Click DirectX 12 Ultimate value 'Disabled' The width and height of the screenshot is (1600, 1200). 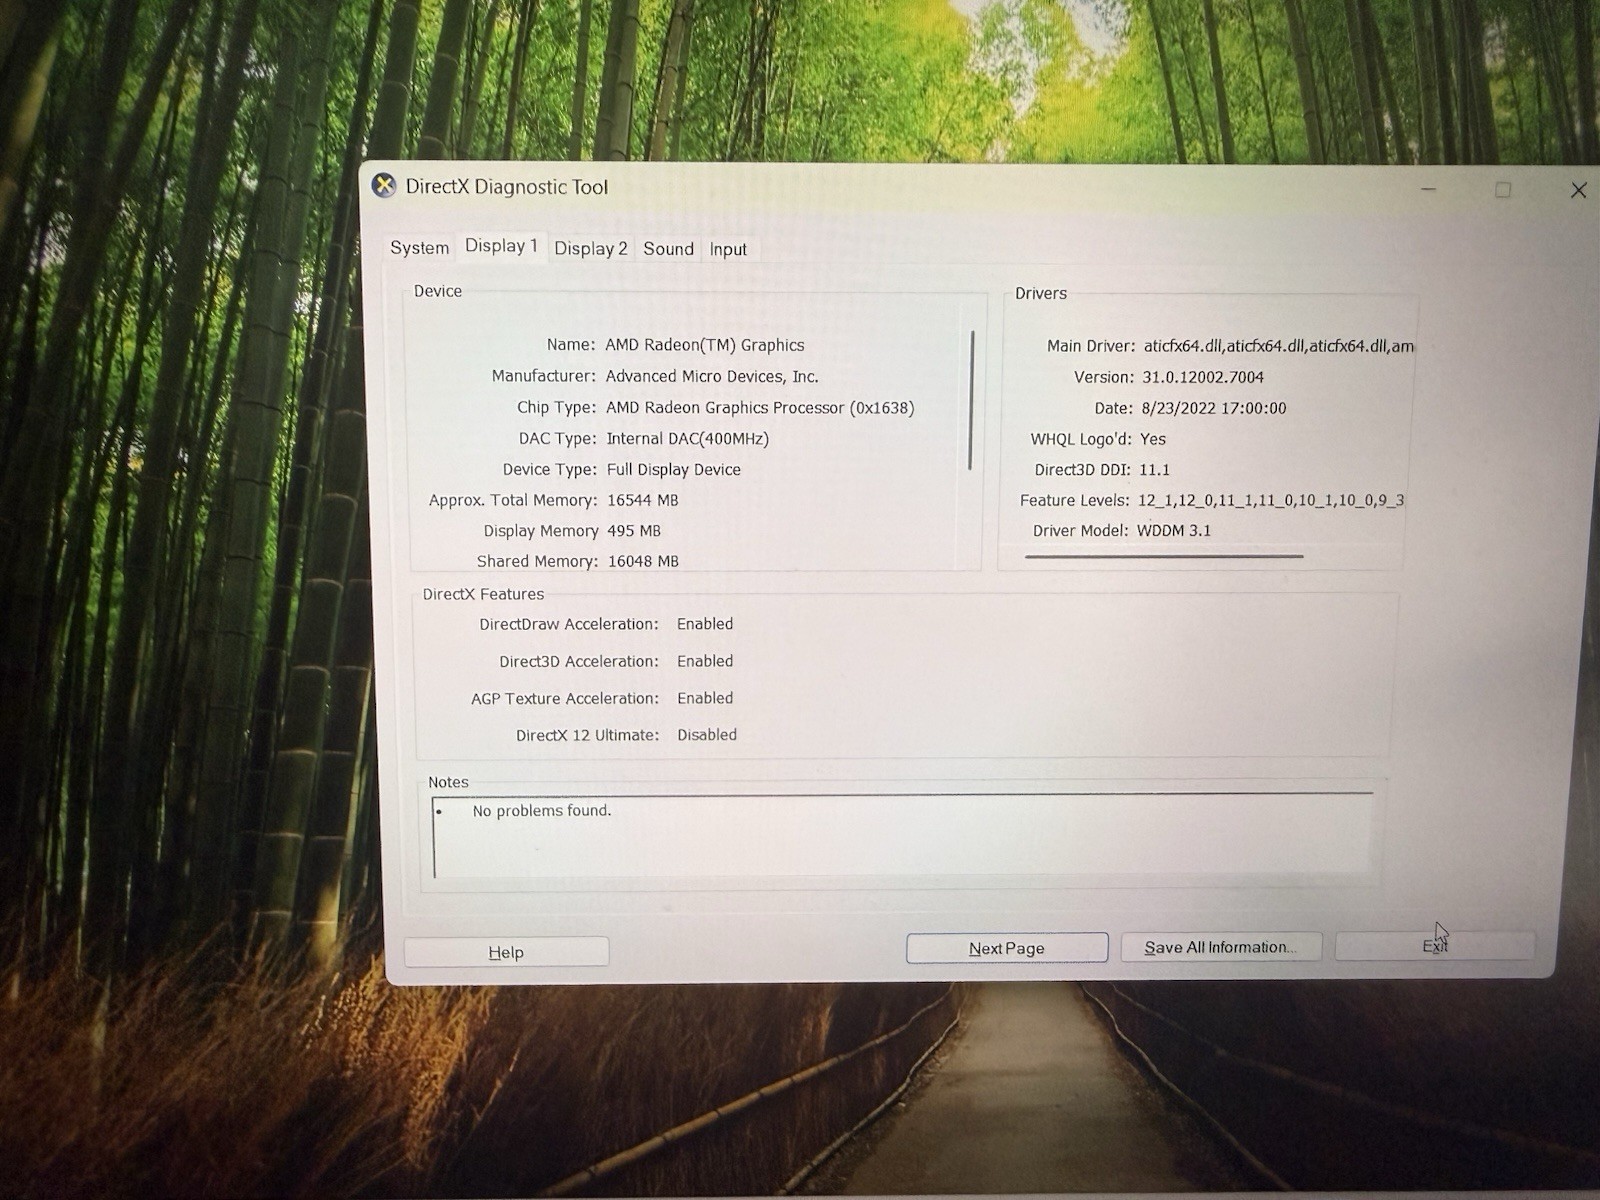click(707, 735)
